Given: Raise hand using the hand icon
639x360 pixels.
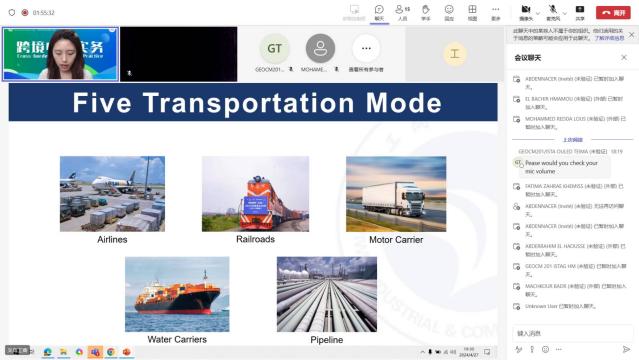Looking at the screenshot, I should pos(425,12).
